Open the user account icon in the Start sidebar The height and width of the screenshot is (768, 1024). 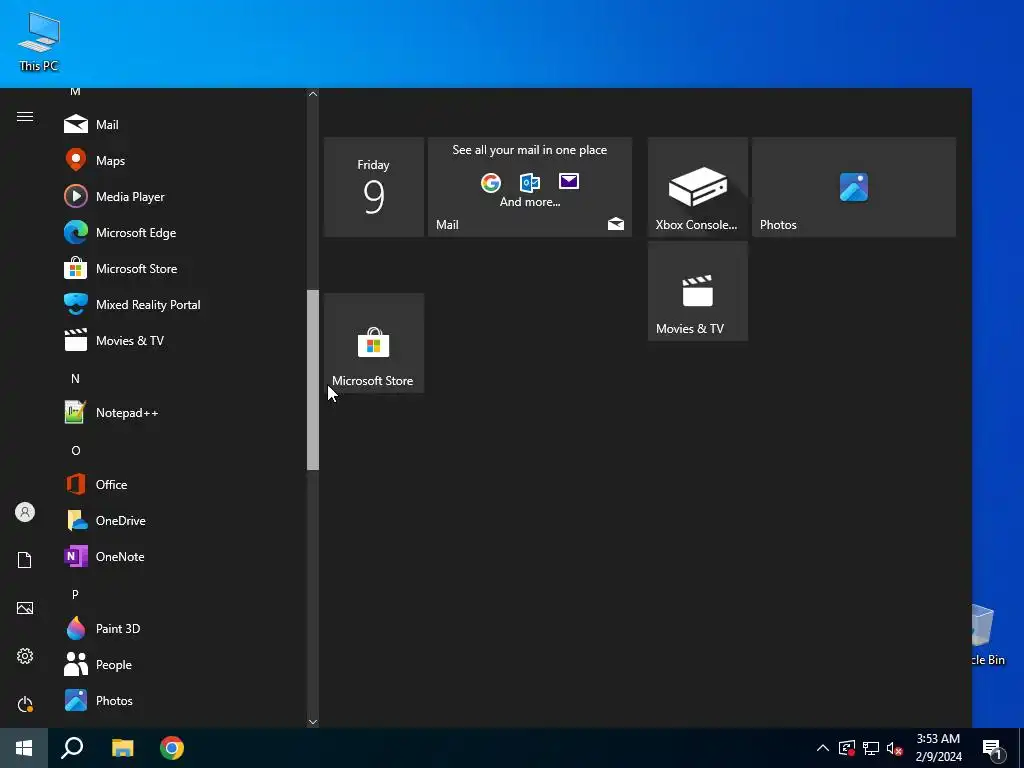tap(25, 512)
